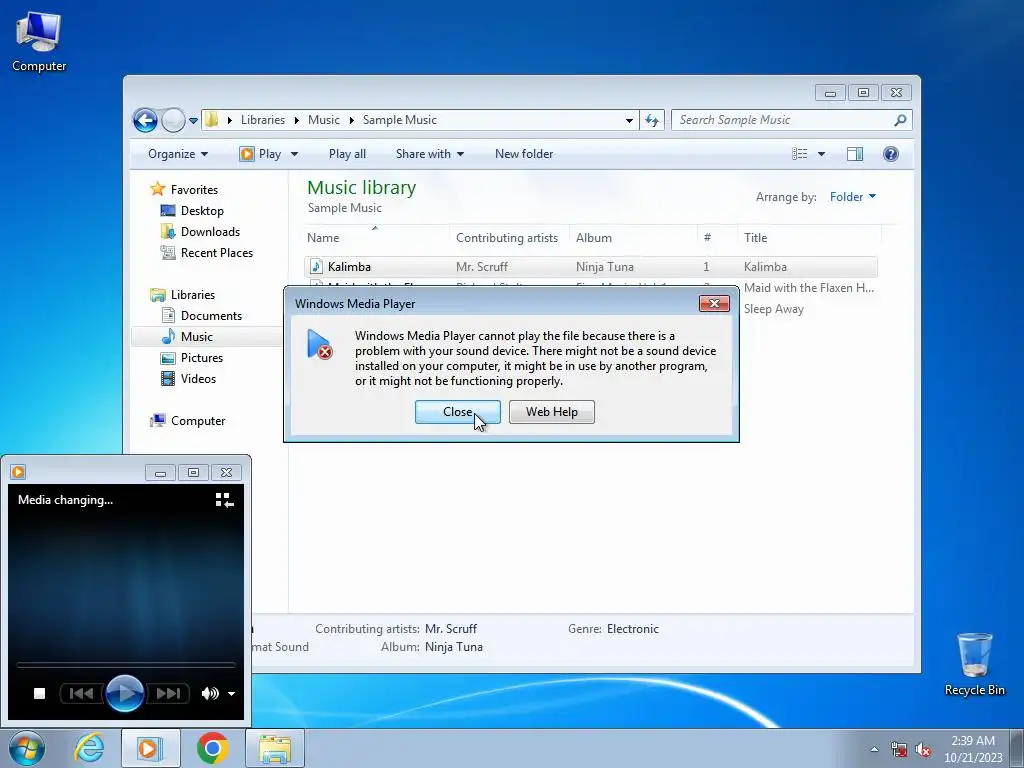The width and height of the screenshot is (1024, 768).
Task: Expand the Play button dropdown arrow
Action: (294, 155)
